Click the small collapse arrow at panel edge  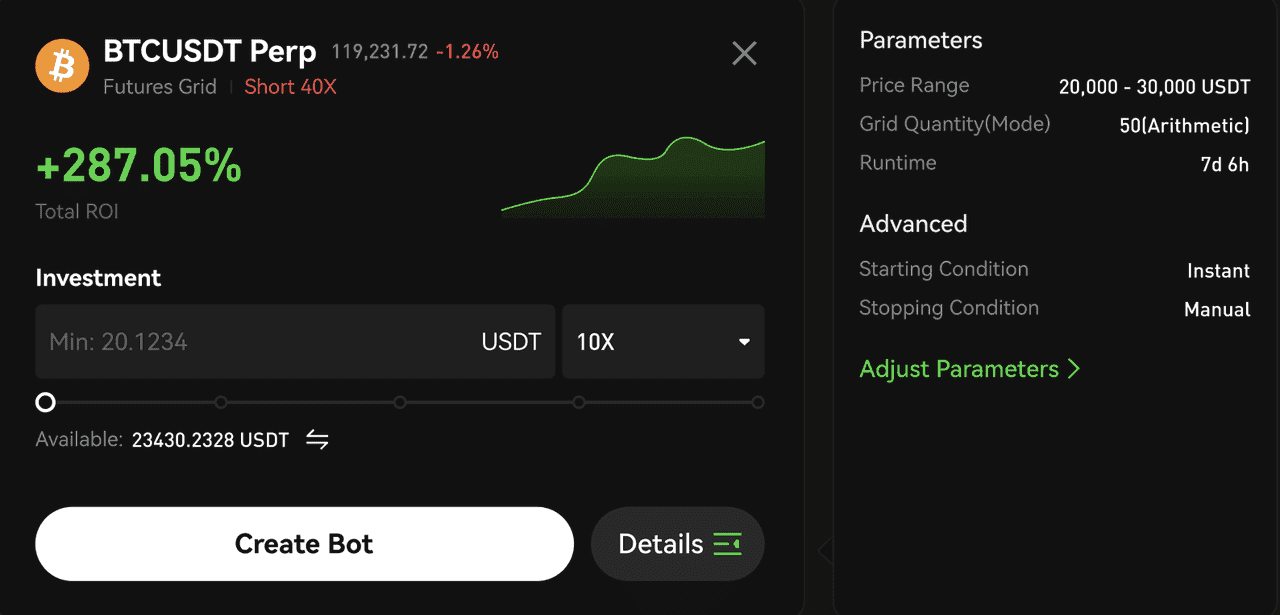[x=824, y=550]
